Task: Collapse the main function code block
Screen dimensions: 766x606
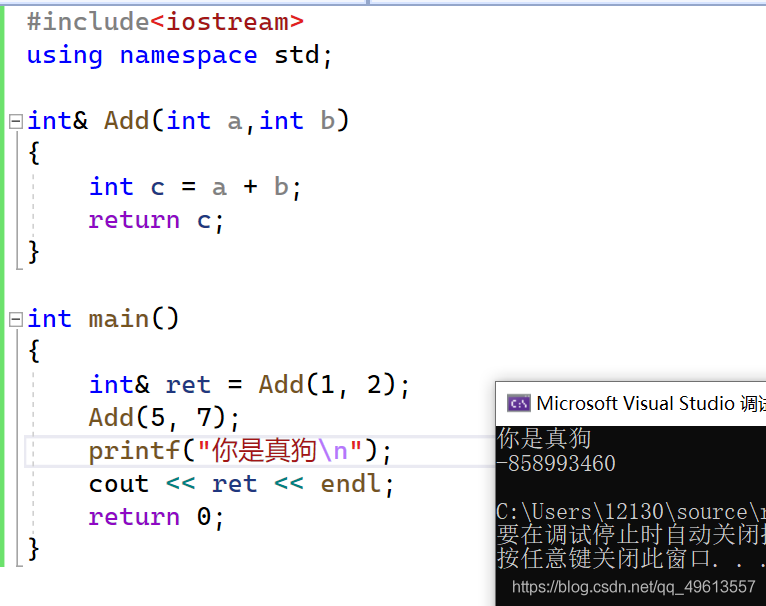Action: (16, 319)
